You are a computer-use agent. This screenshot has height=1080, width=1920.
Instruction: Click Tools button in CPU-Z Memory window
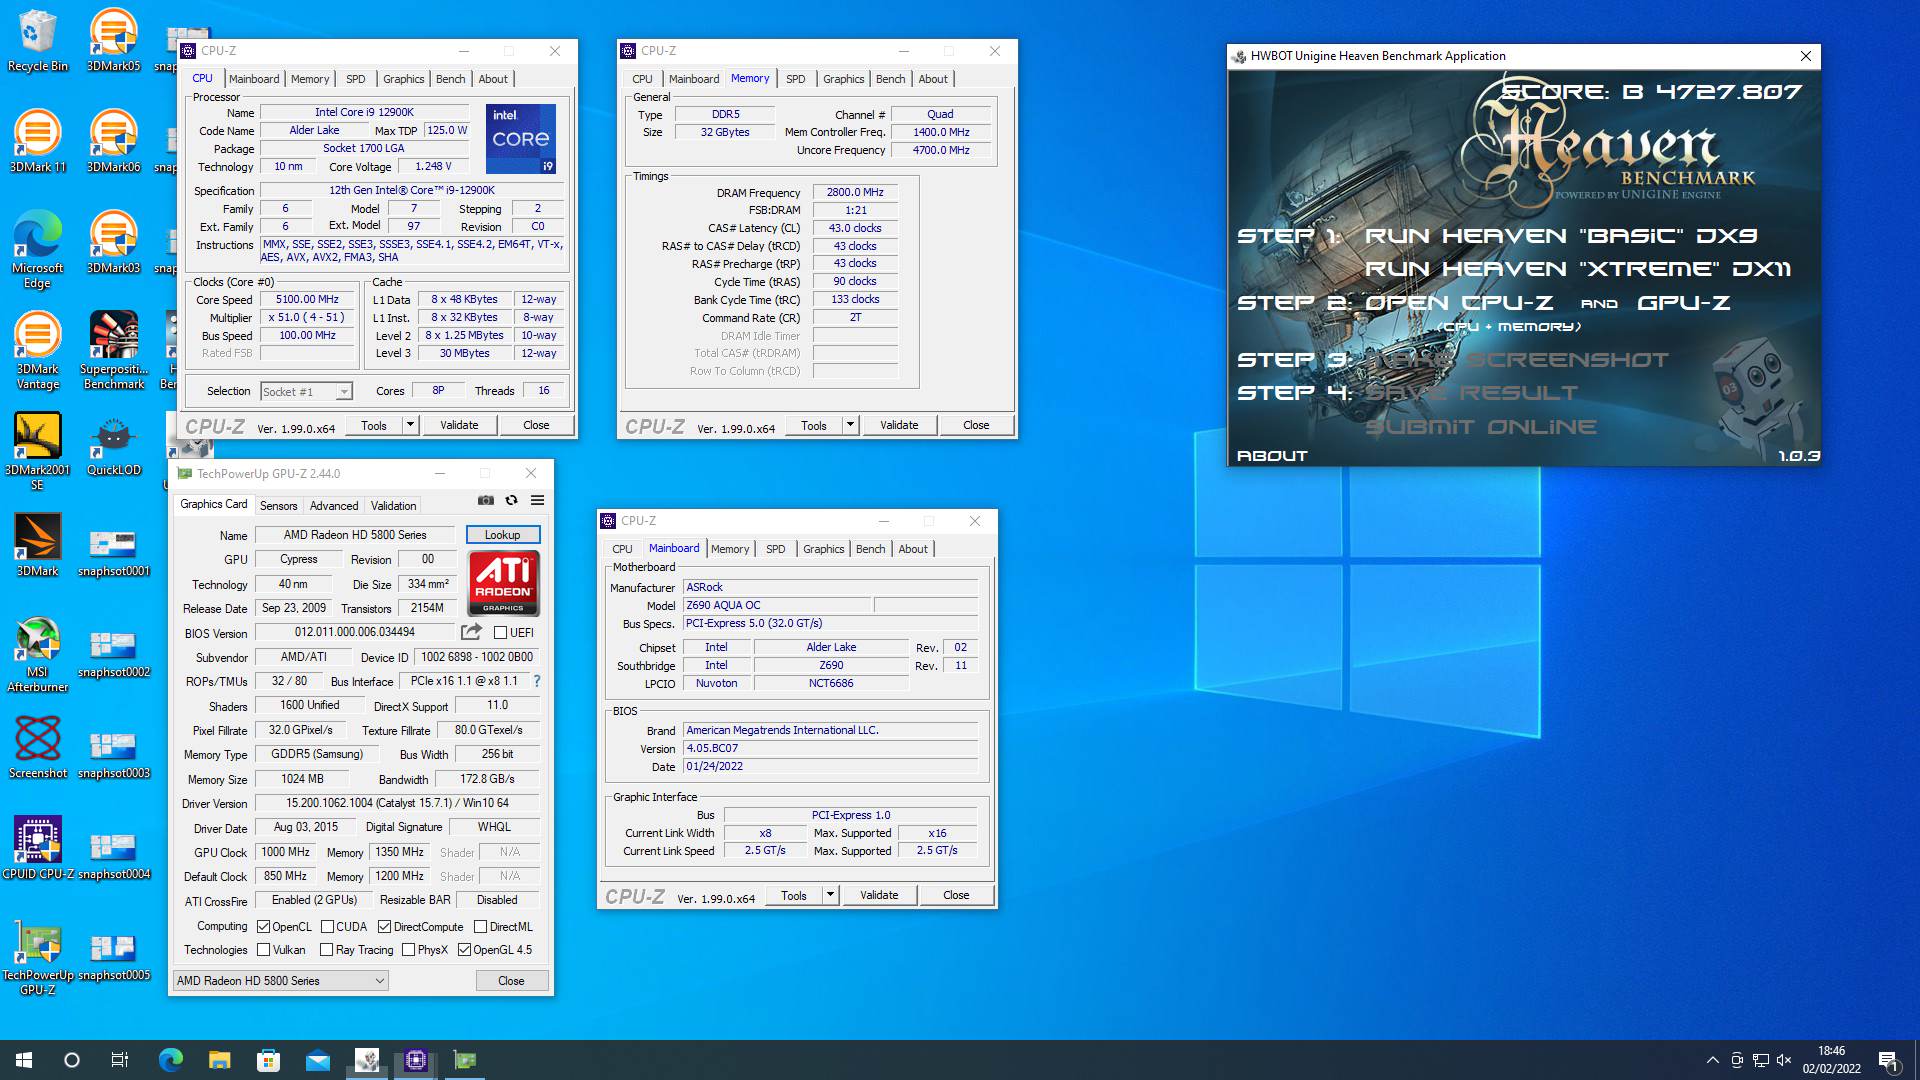coord(814,425)
